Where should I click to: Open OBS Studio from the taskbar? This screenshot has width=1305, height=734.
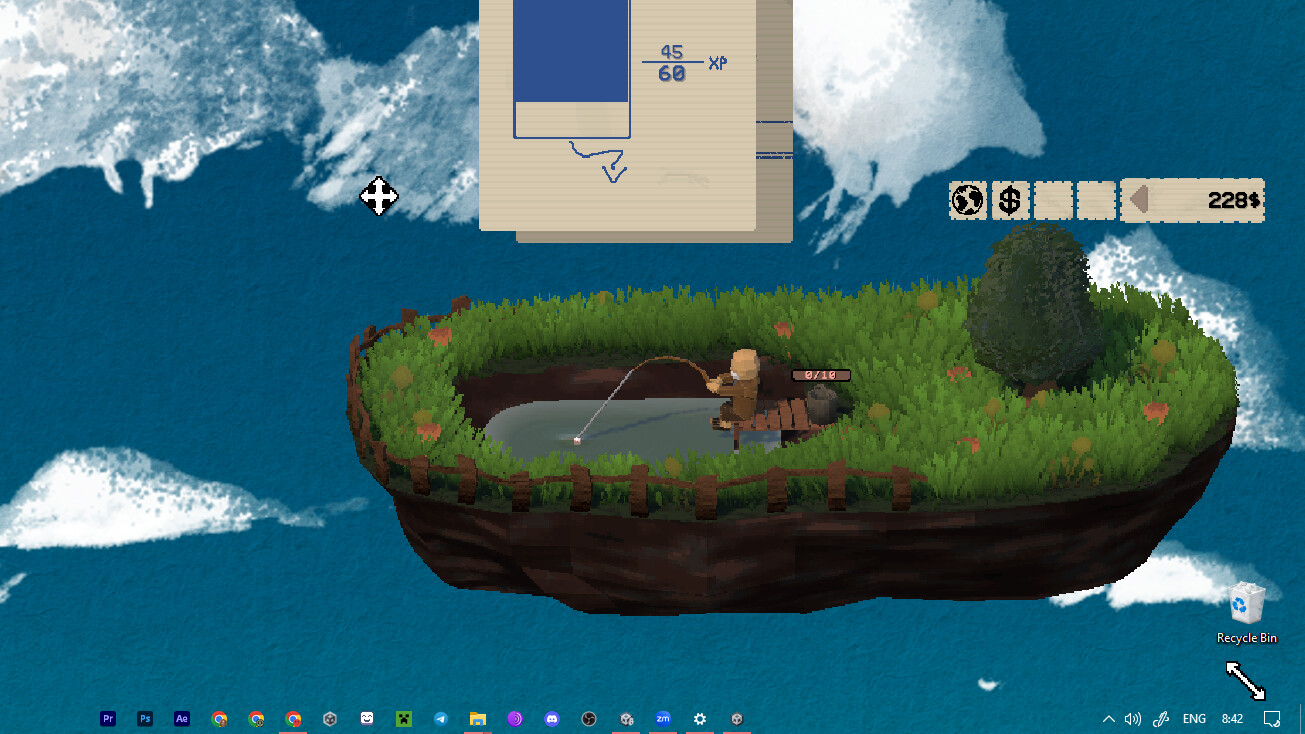coord(589,718)
